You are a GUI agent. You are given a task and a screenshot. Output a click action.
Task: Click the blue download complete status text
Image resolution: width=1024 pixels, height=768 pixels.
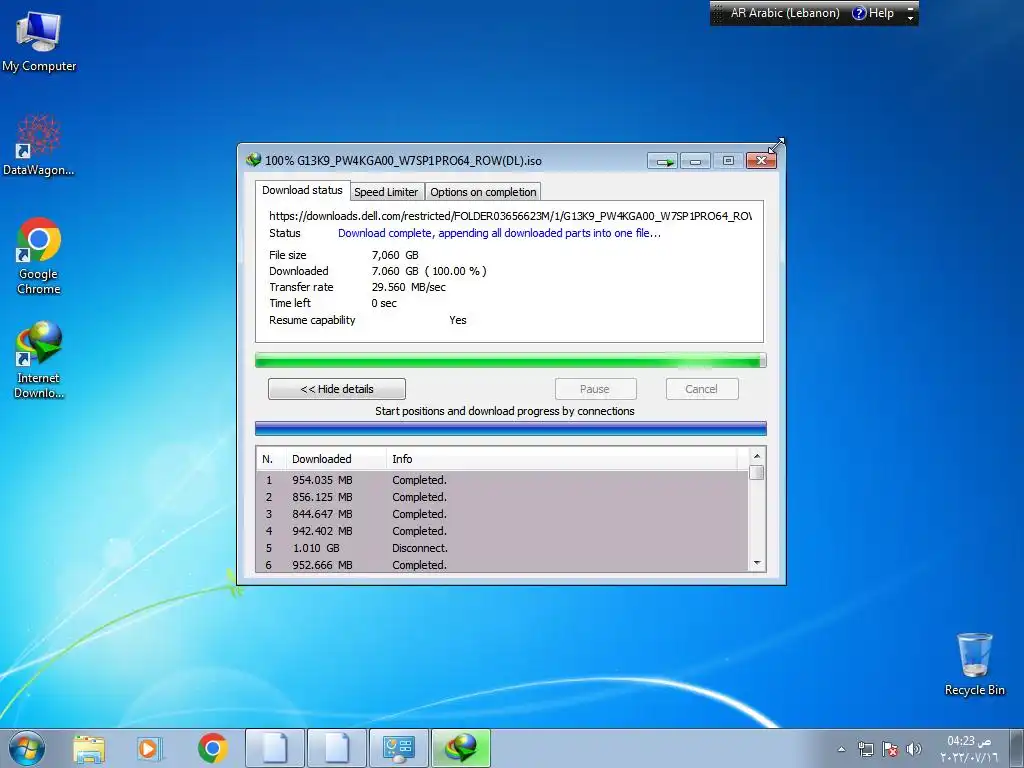point(499,233)
